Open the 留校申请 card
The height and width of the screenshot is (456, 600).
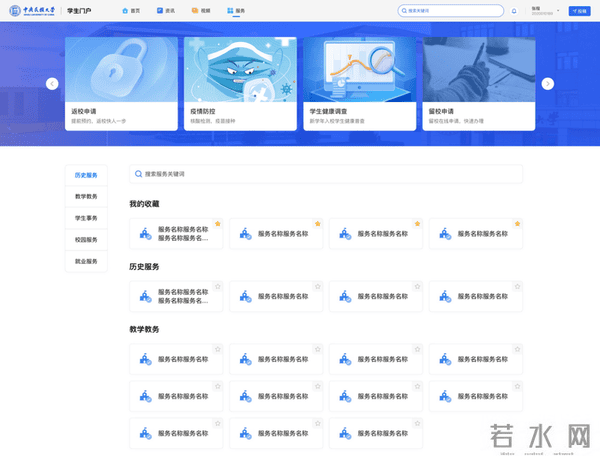click(x=479, y=84)
